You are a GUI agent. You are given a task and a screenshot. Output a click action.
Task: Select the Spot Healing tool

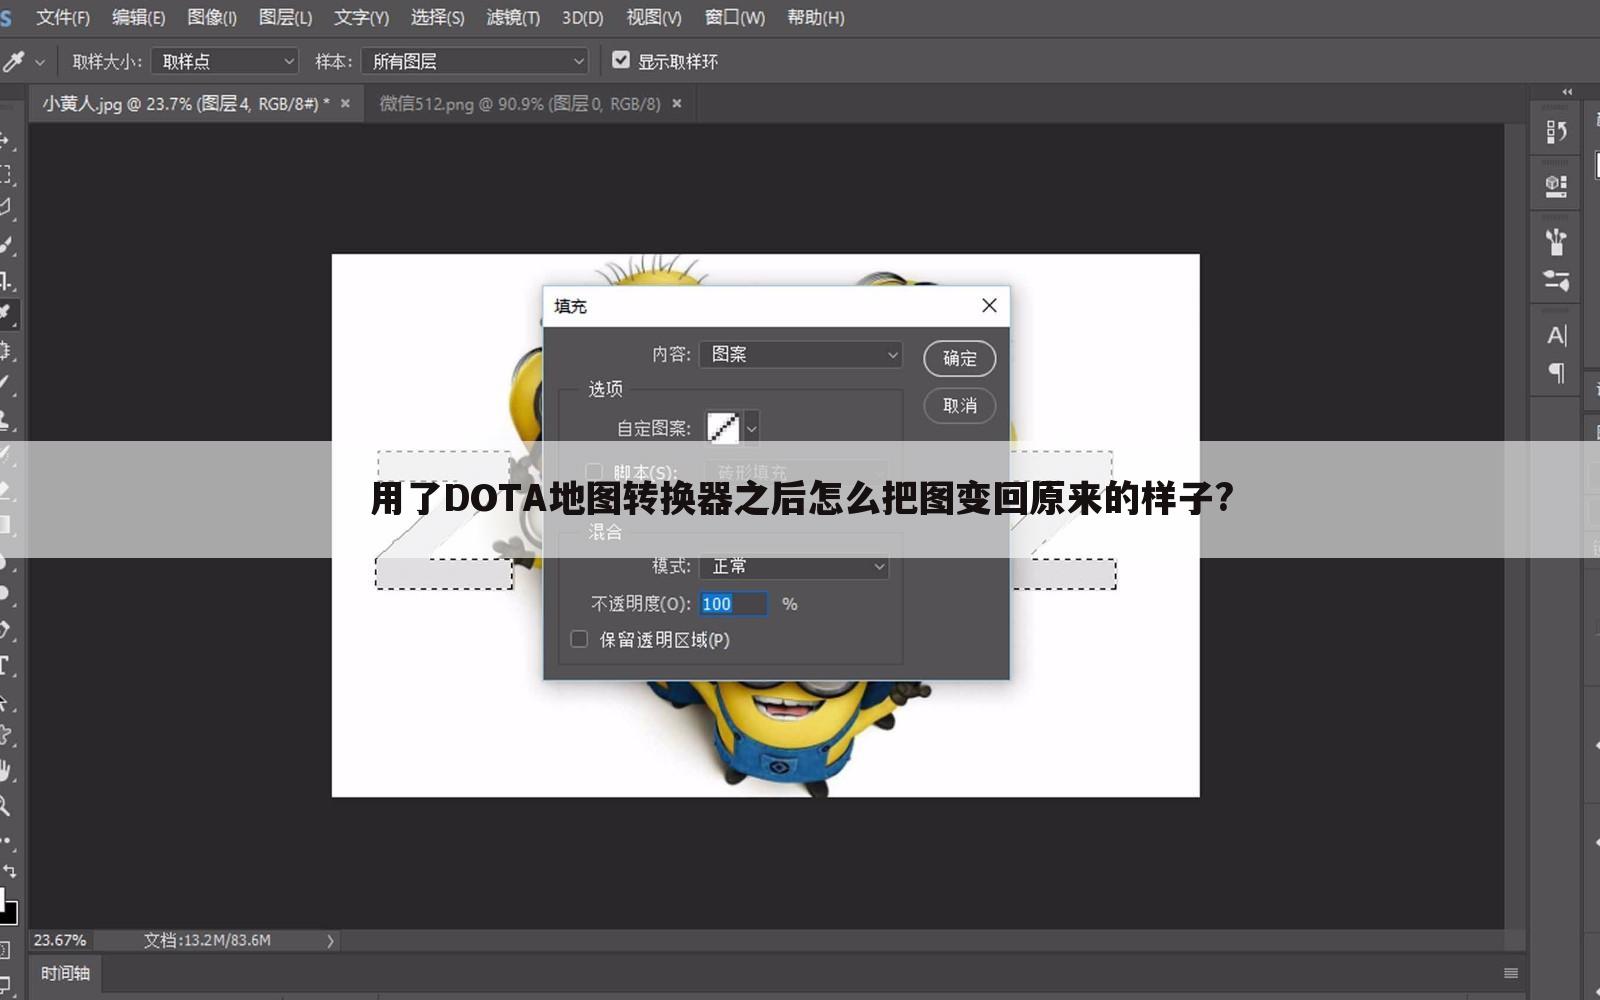tap(5, 350)
